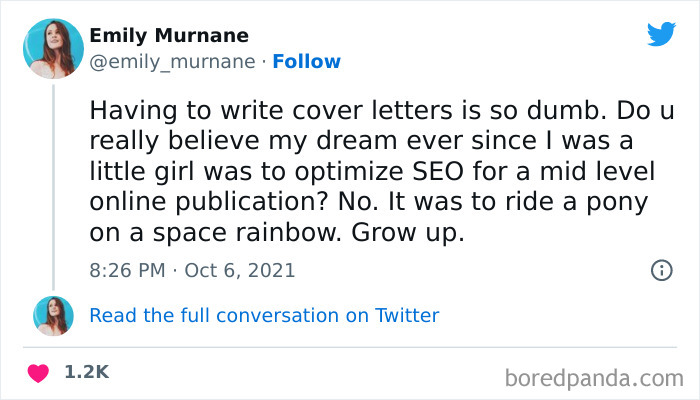Open Emily Murnane's large profile photo
The image size is (700, 400).
pos(52,48)
